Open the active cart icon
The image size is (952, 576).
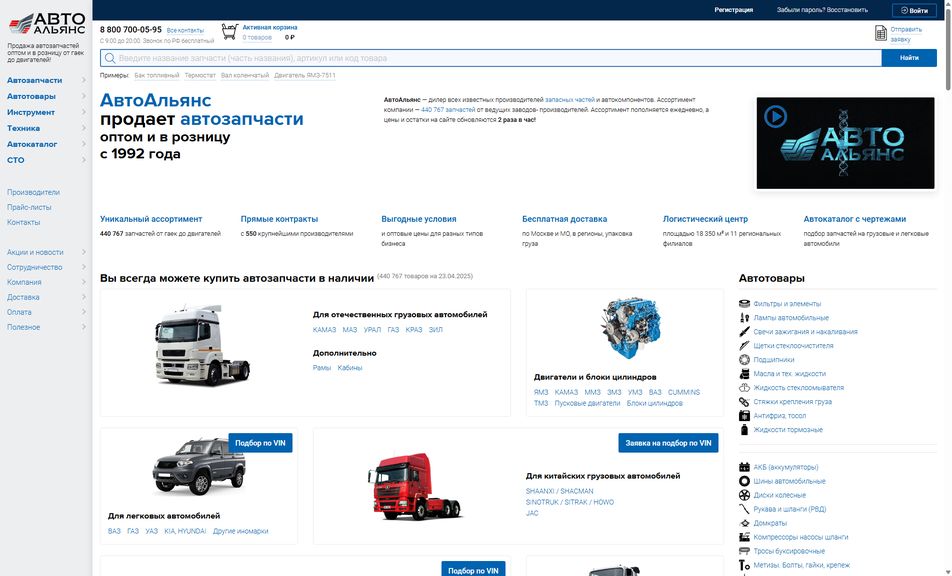pyautogui.click(x=230, y=32)
